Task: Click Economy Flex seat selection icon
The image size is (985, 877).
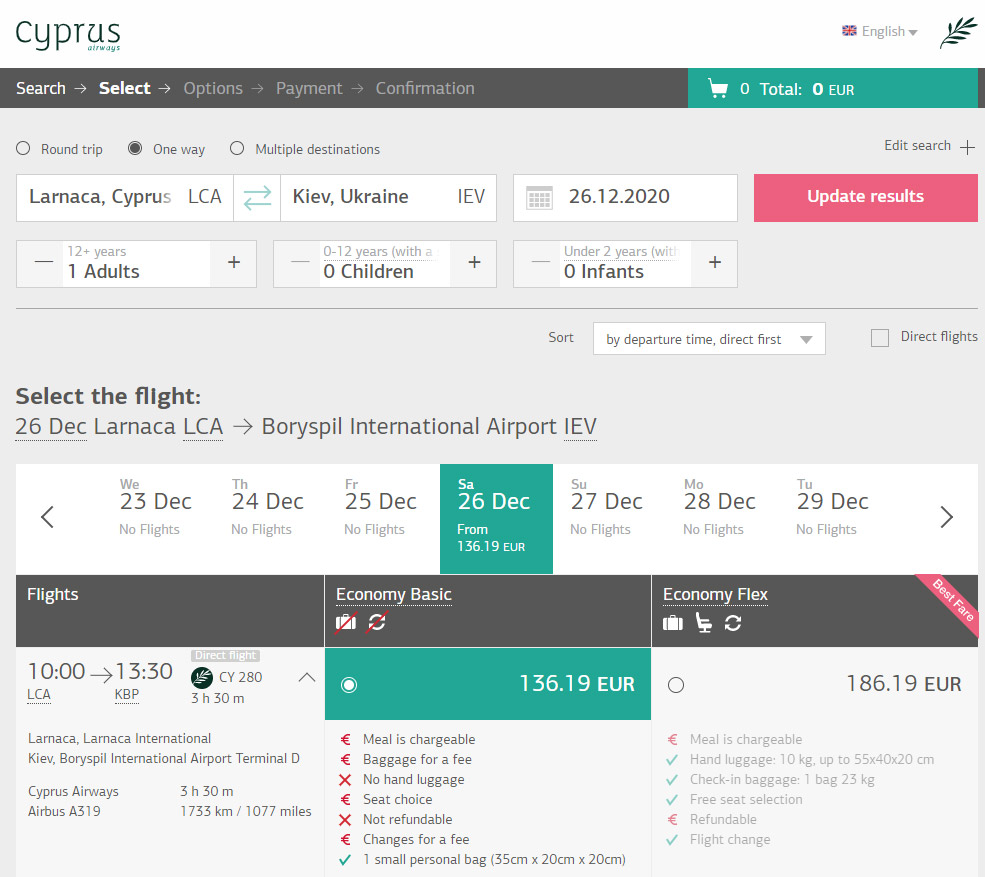Action: (704, 623)
